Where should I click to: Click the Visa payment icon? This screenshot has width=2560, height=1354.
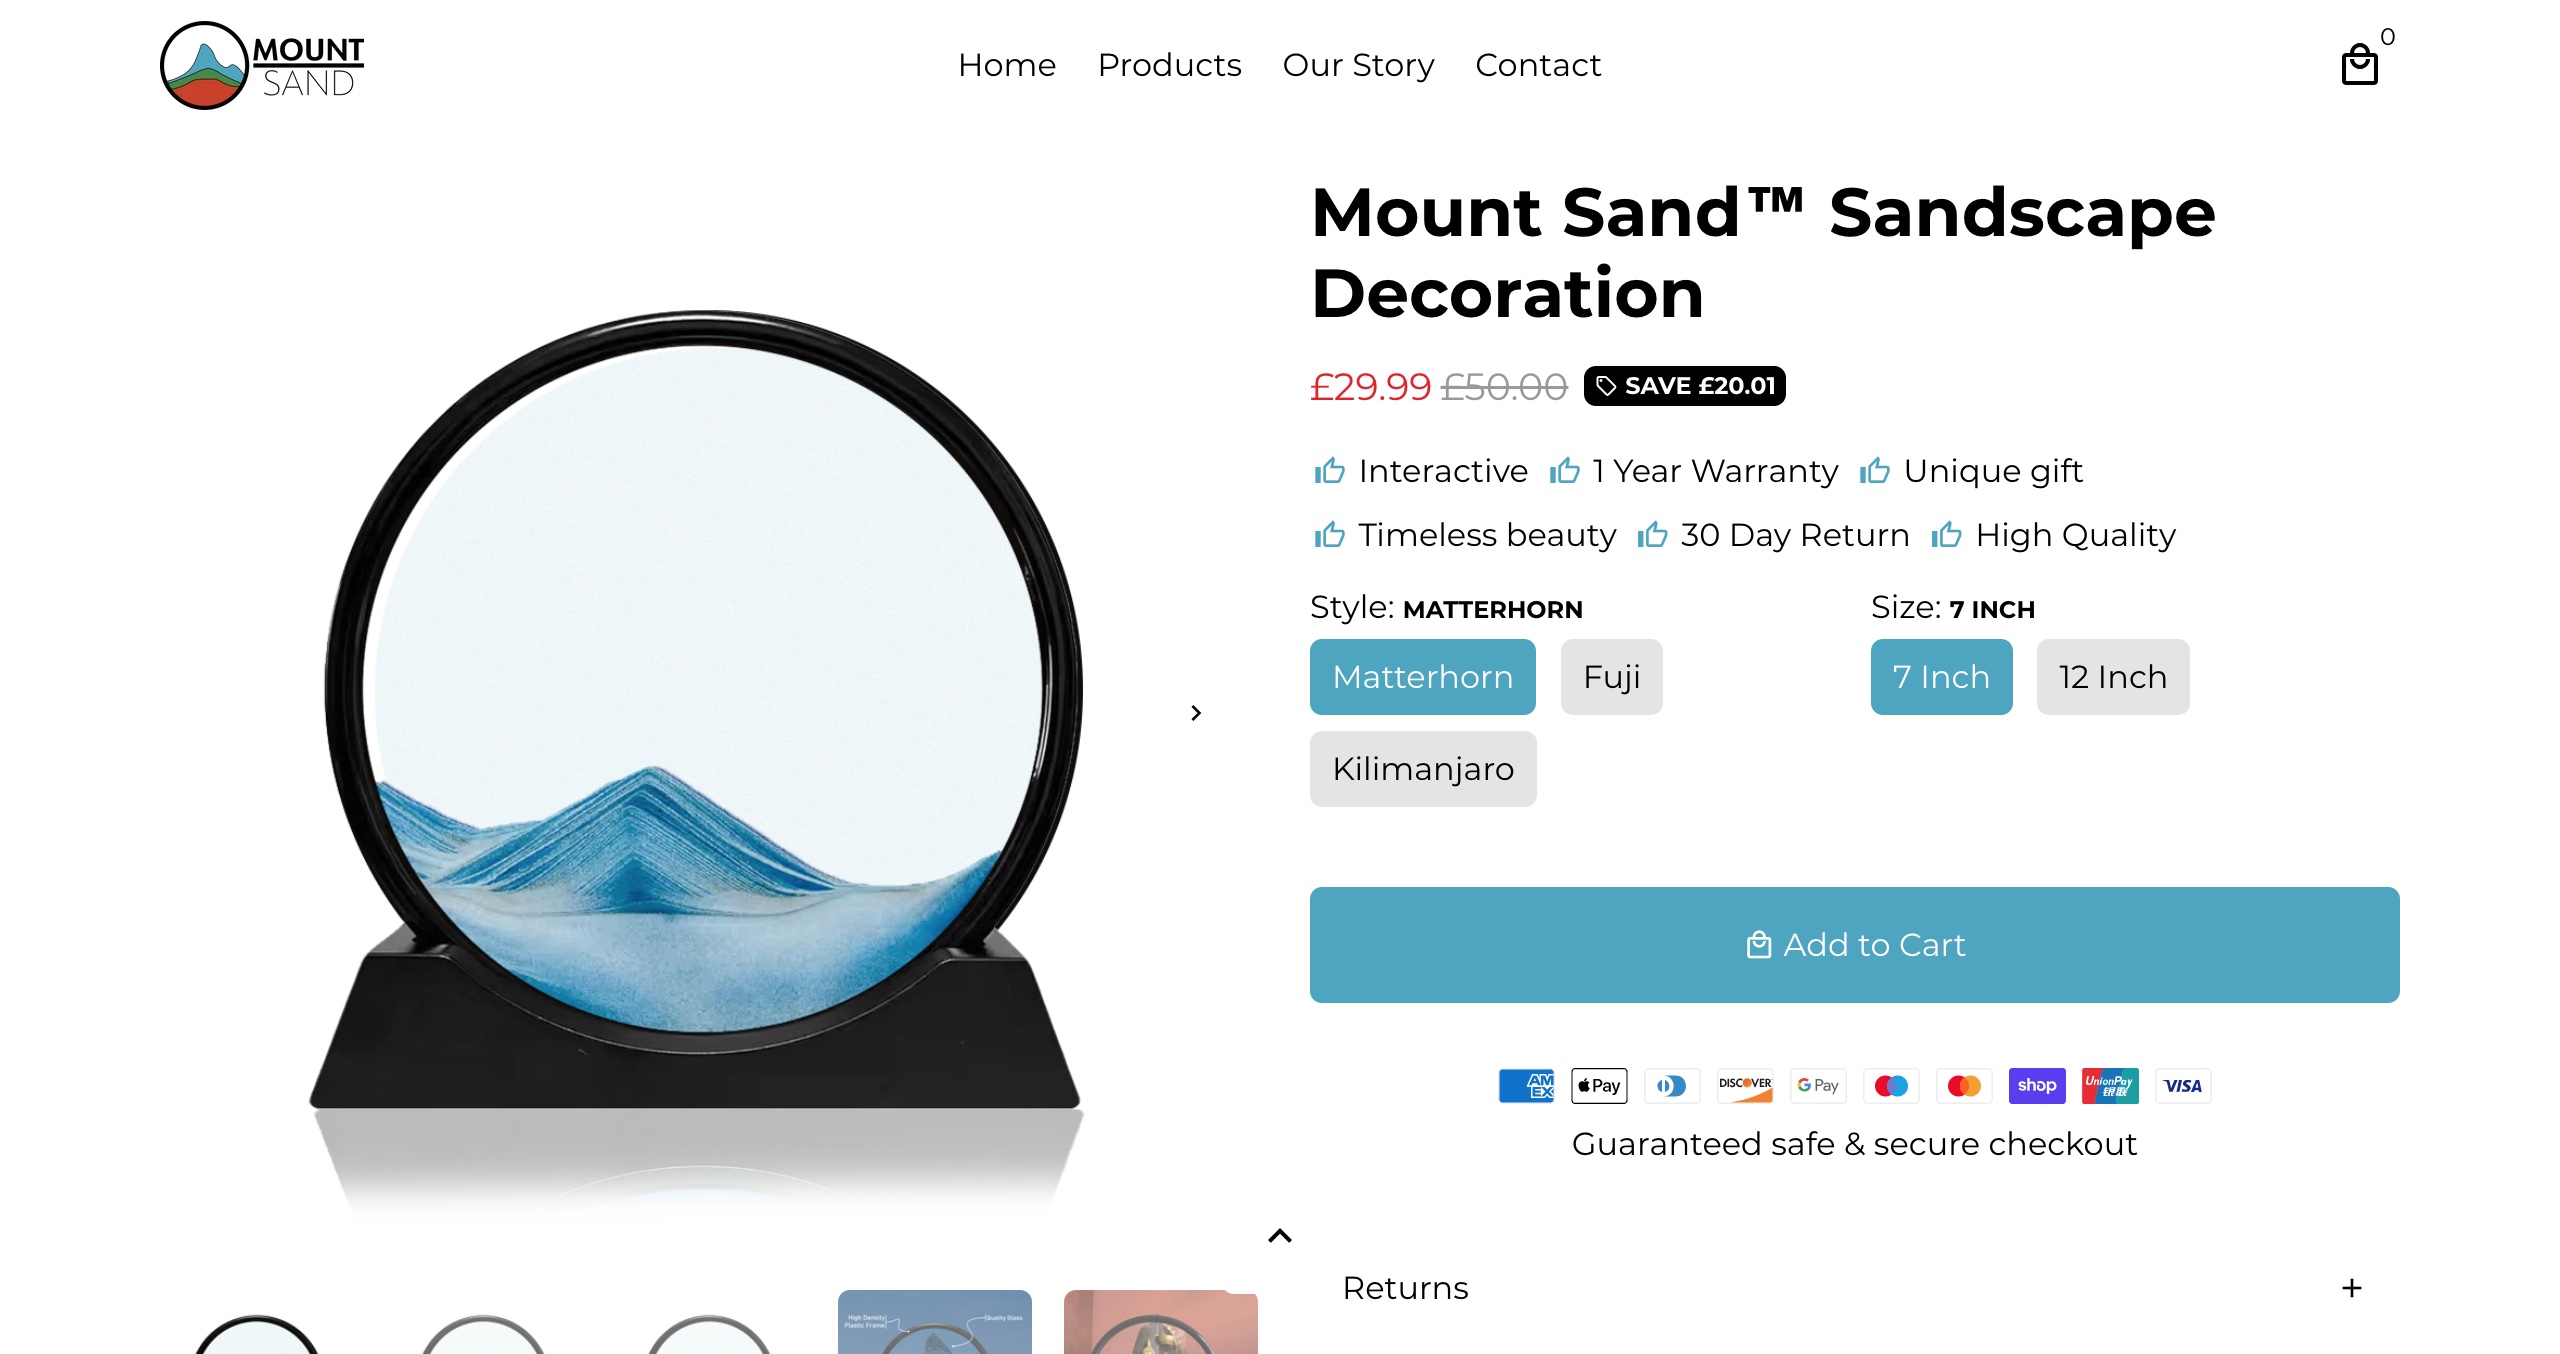click(2183, 1085)
